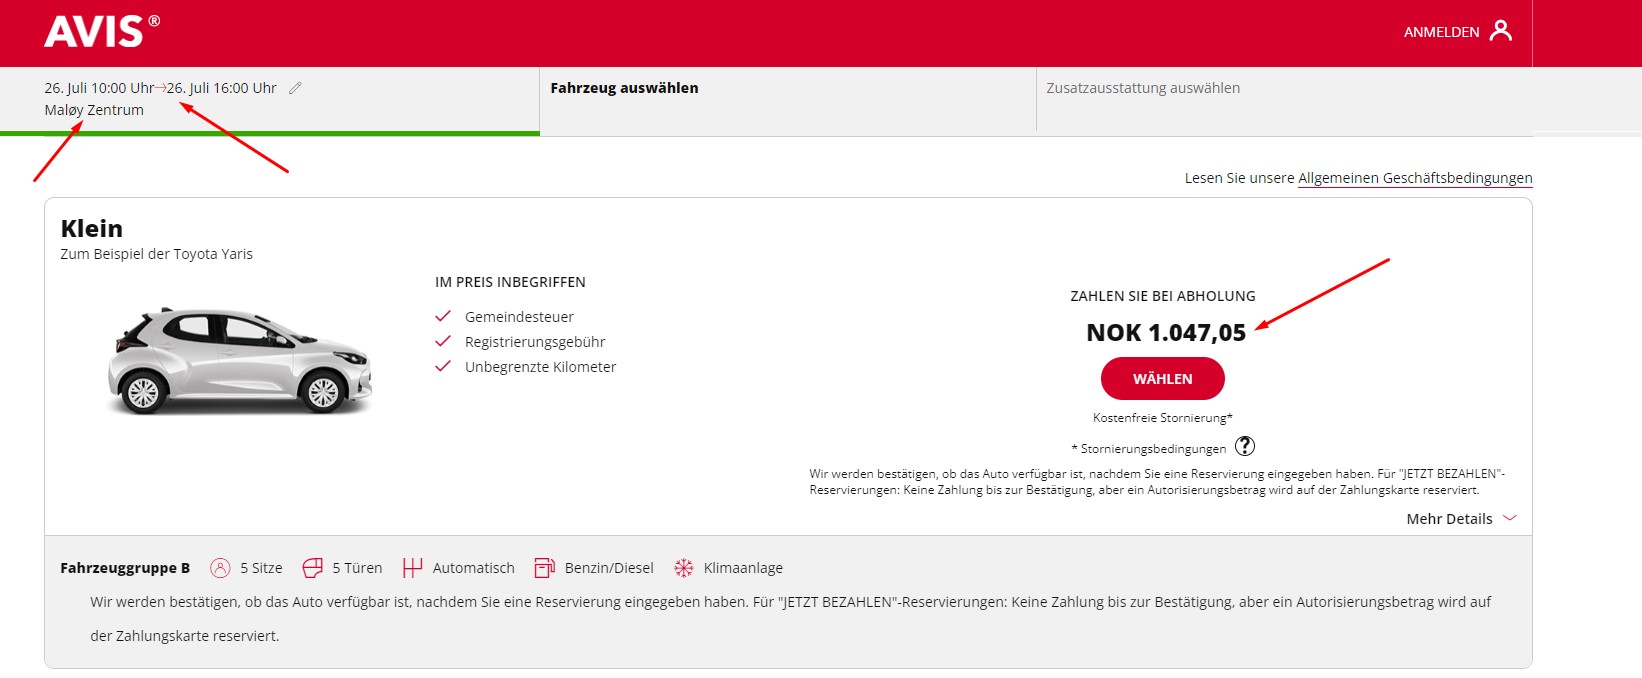This screenshot has width=1642, height=678.
Task: Click the 5 Sitze label
Action: coord(261,568)
